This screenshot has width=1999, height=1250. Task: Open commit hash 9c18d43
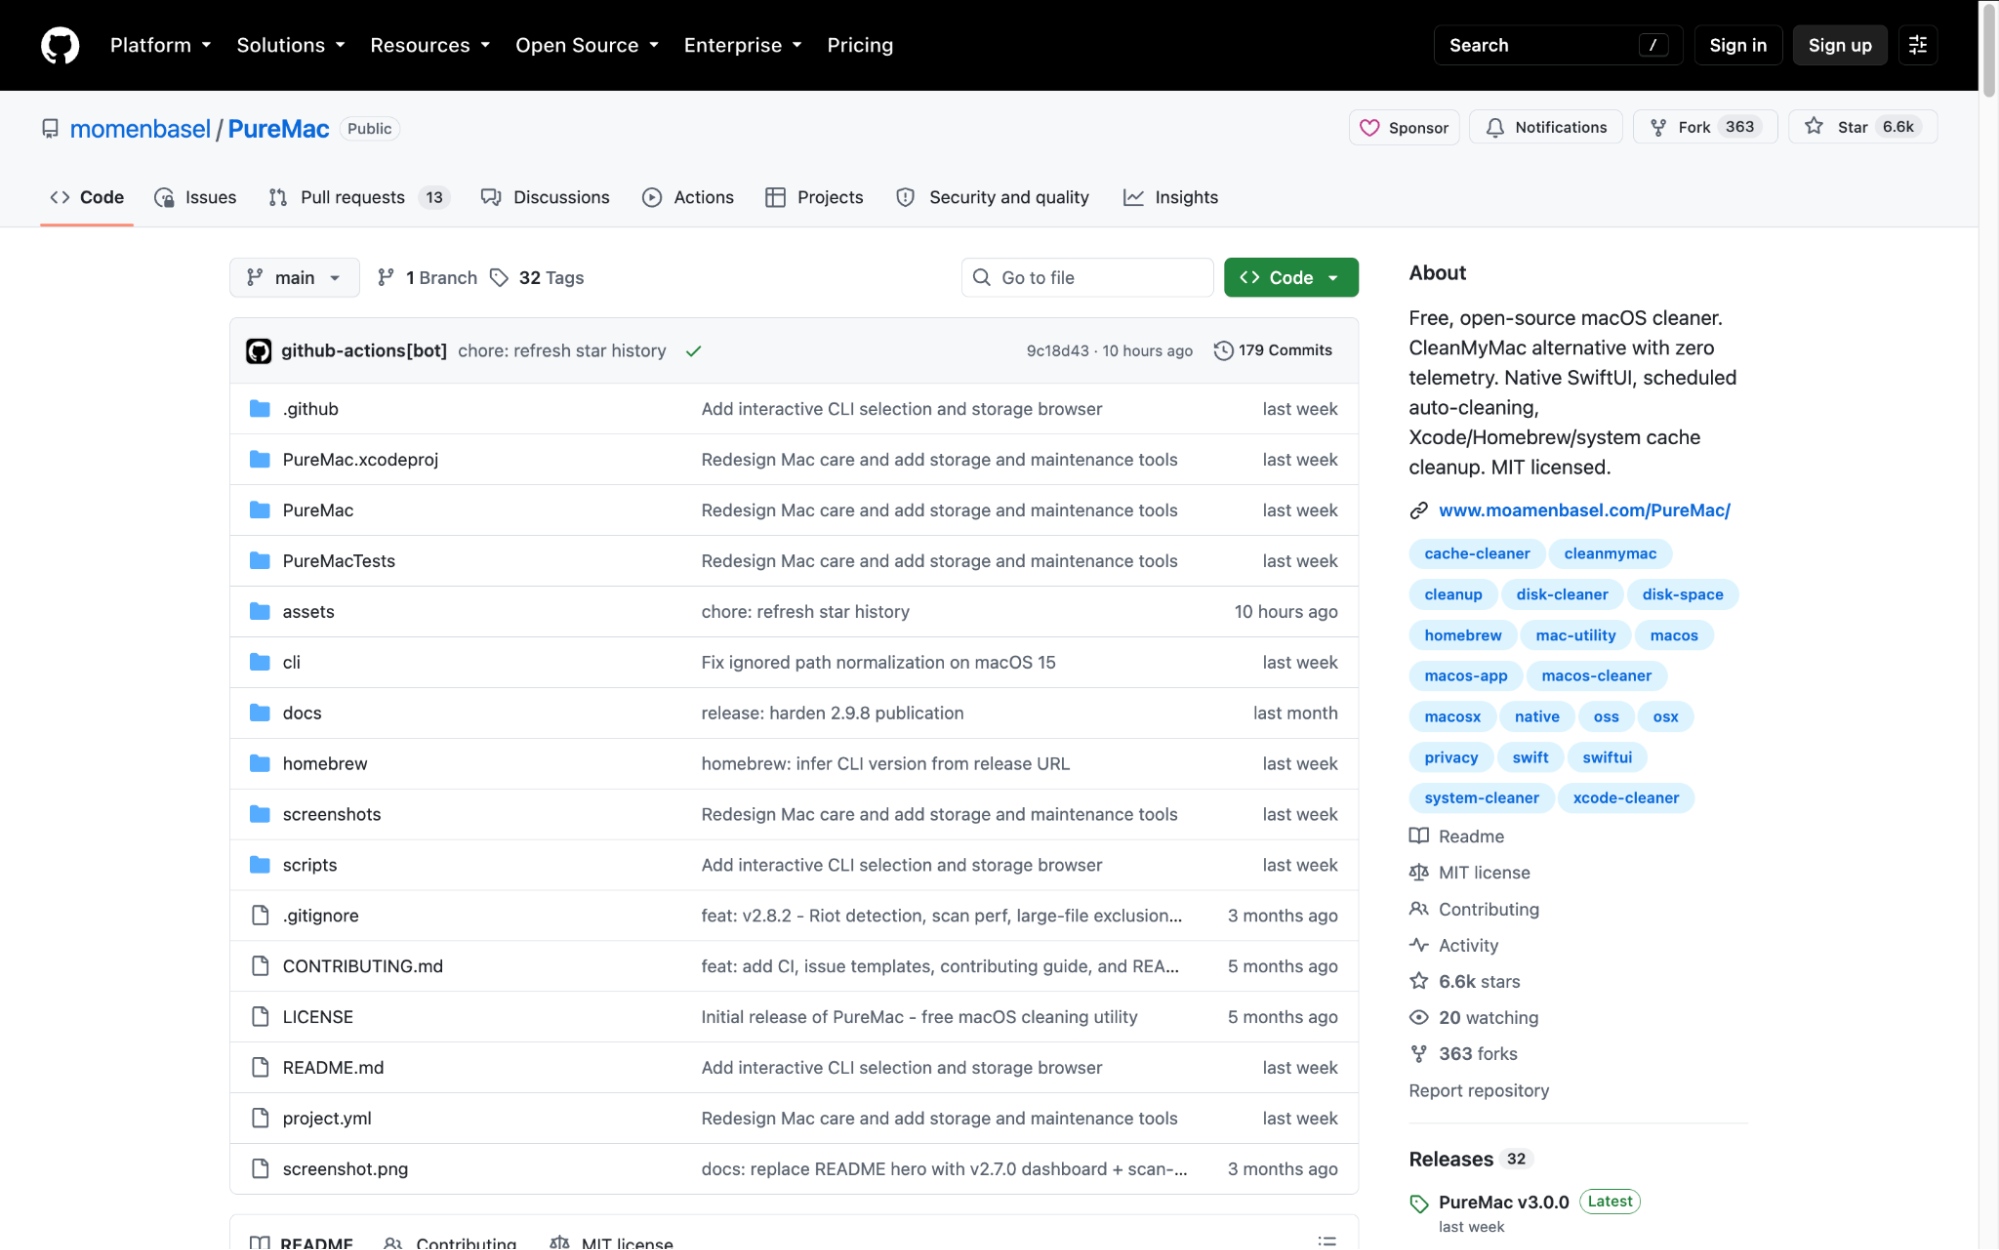1057,351
